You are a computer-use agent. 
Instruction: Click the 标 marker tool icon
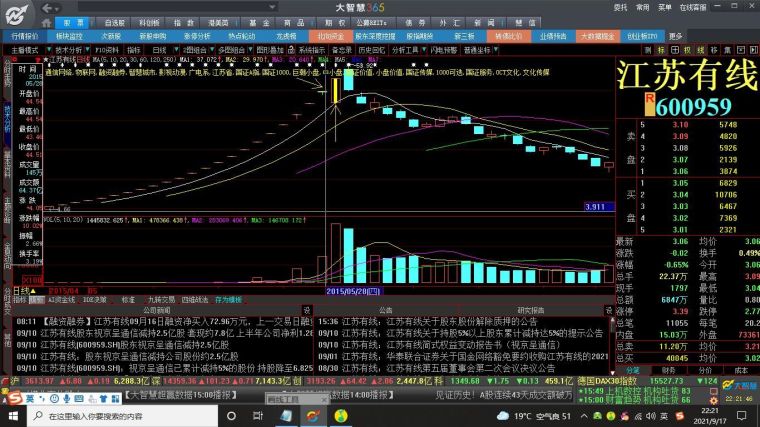[661, 50]
